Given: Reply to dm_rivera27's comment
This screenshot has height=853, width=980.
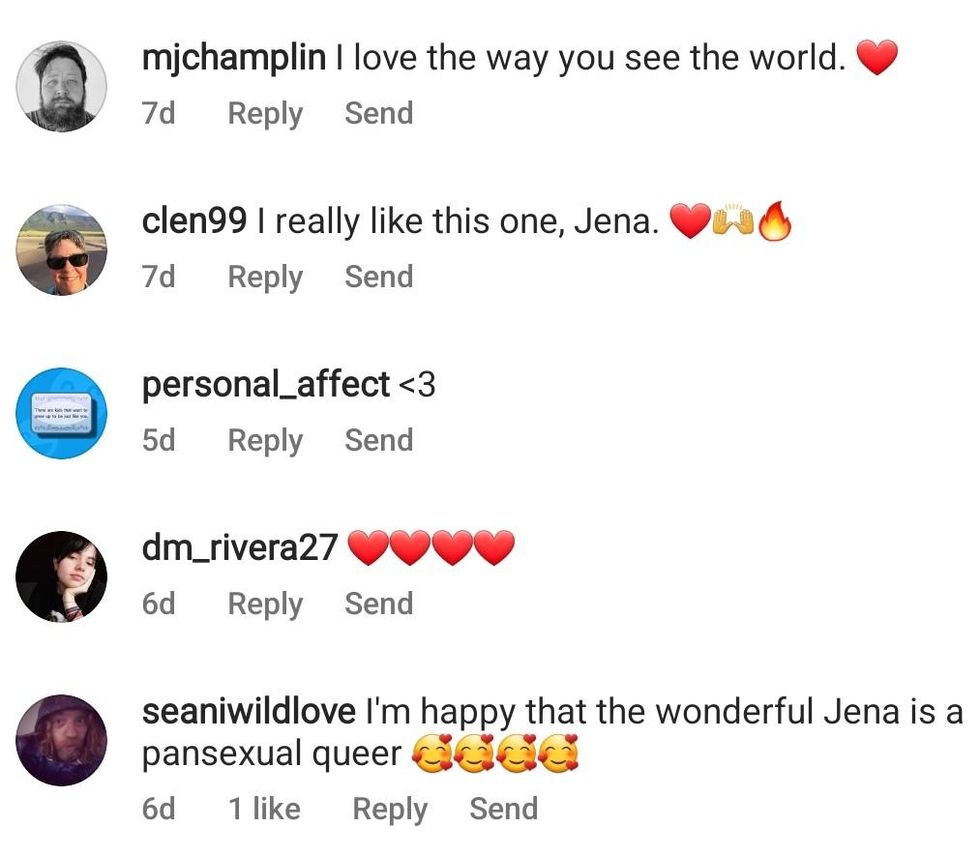Looking at the screenshot, I should (265, 604).
